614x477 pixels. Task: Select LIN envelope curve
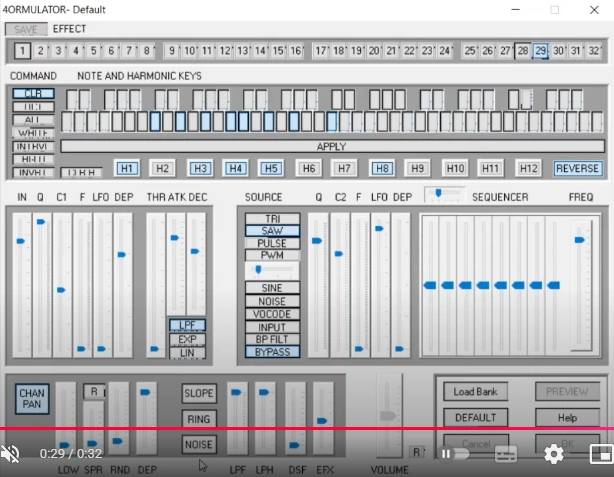[187, 353]
